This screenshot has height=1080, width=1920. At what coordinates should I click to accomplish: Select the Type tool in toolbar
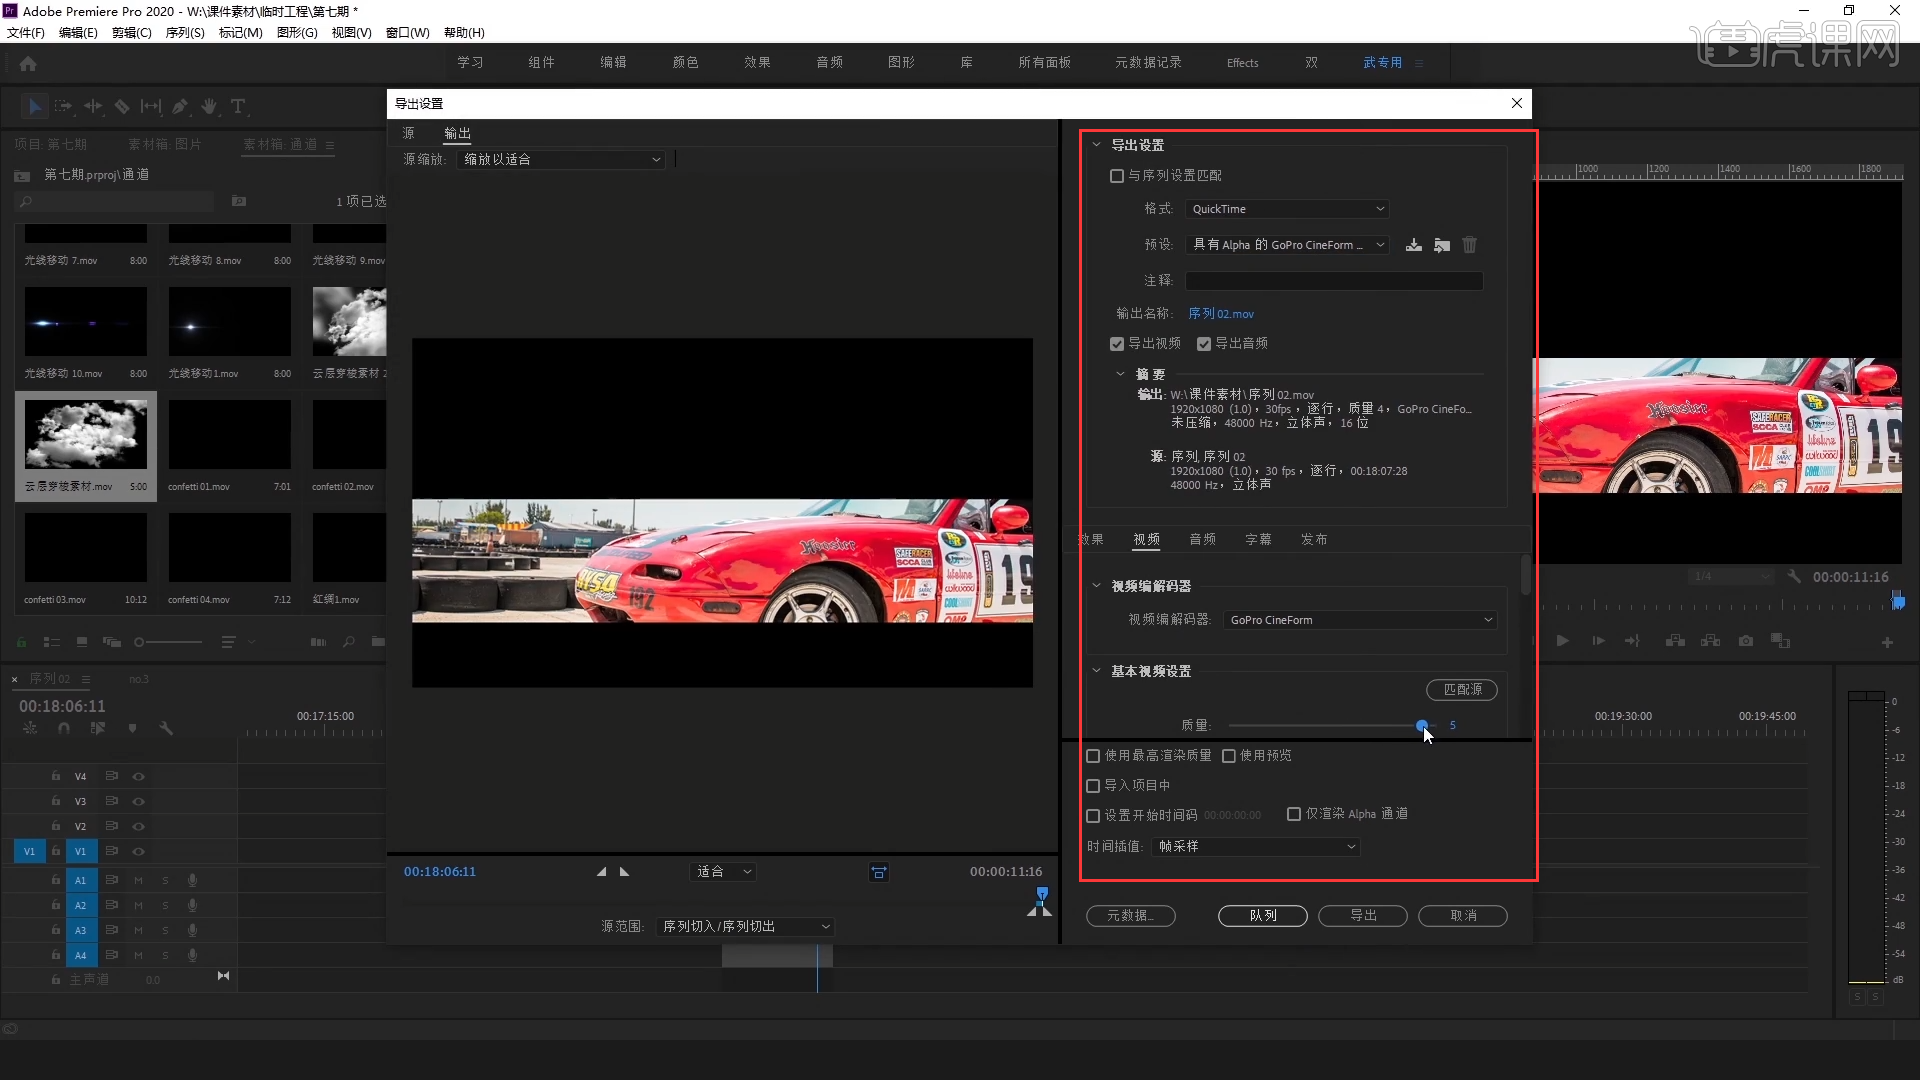[238, 106]
